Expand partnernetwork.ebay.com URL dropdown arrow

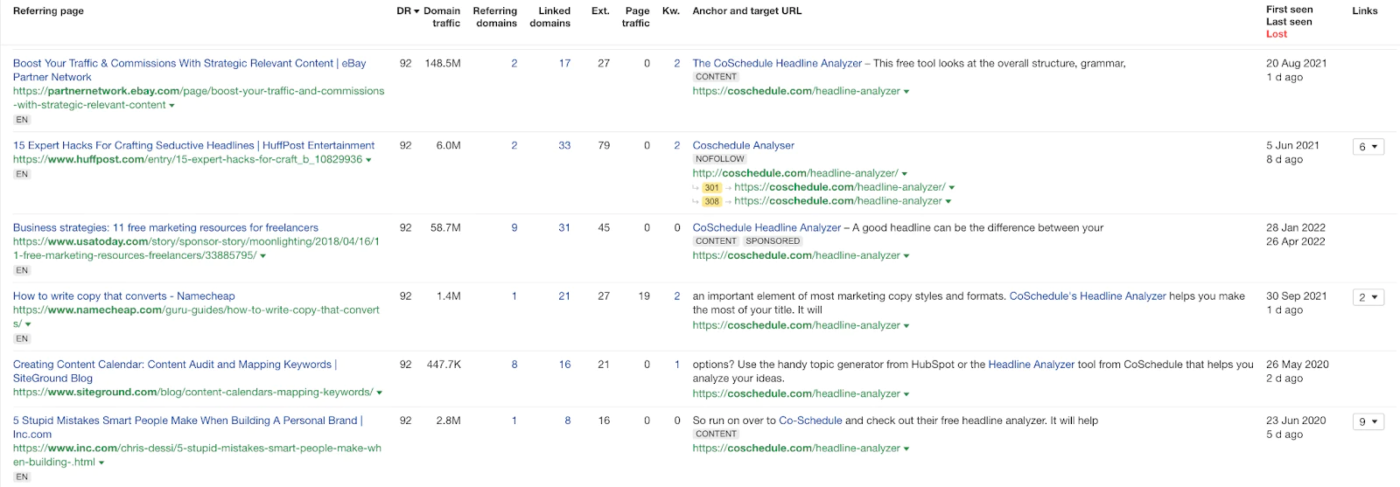pos(172,105)
